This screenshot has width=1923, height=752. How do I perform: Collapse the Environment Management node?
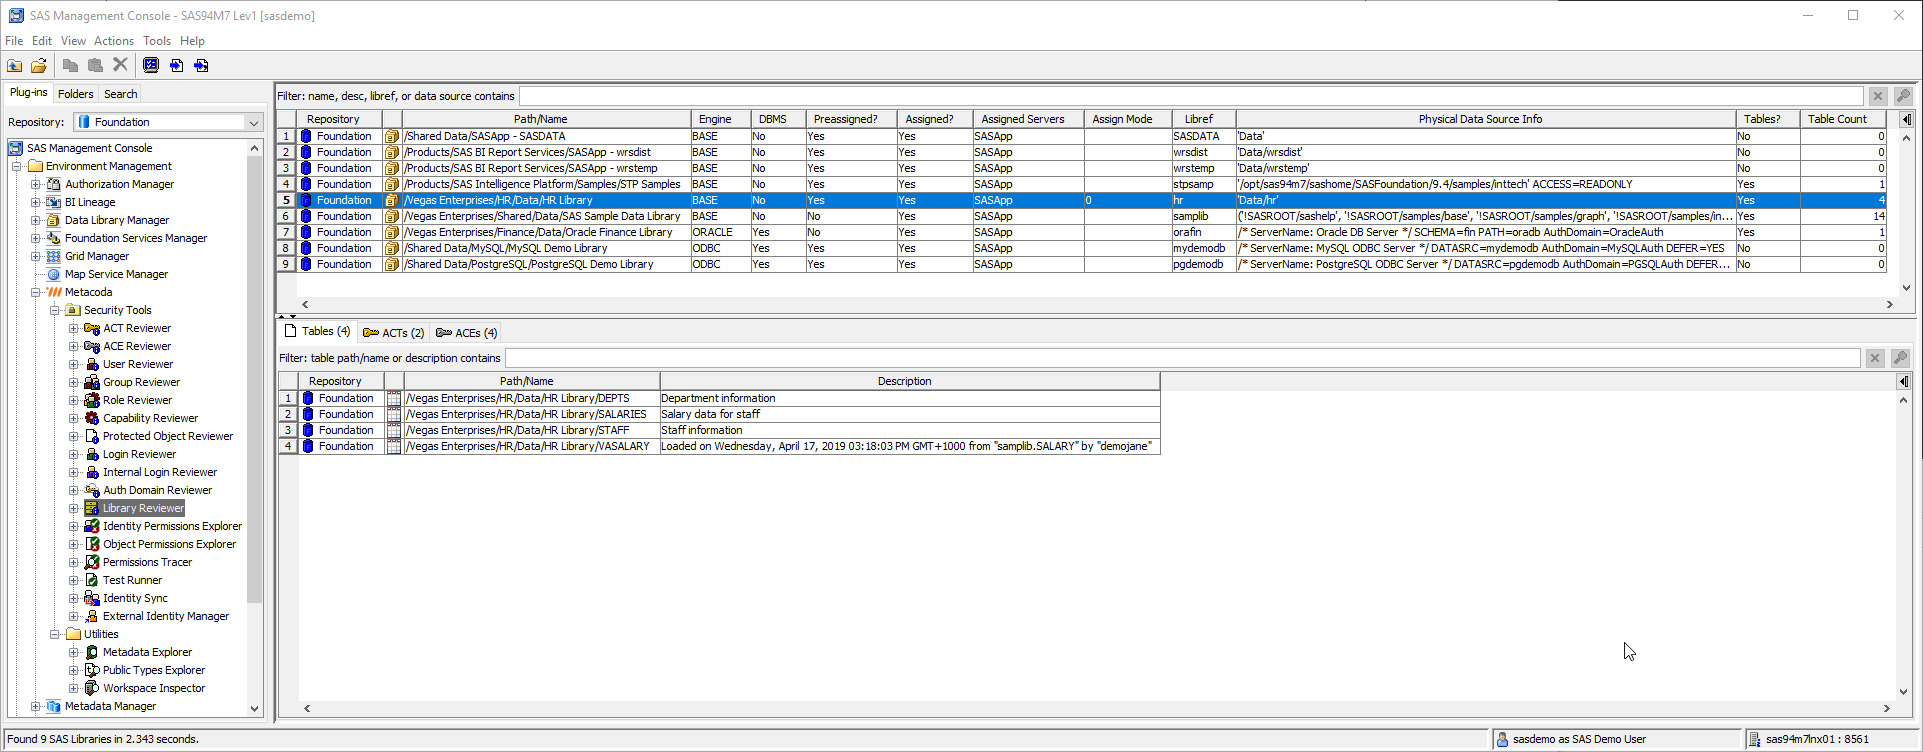coord(17,166)
